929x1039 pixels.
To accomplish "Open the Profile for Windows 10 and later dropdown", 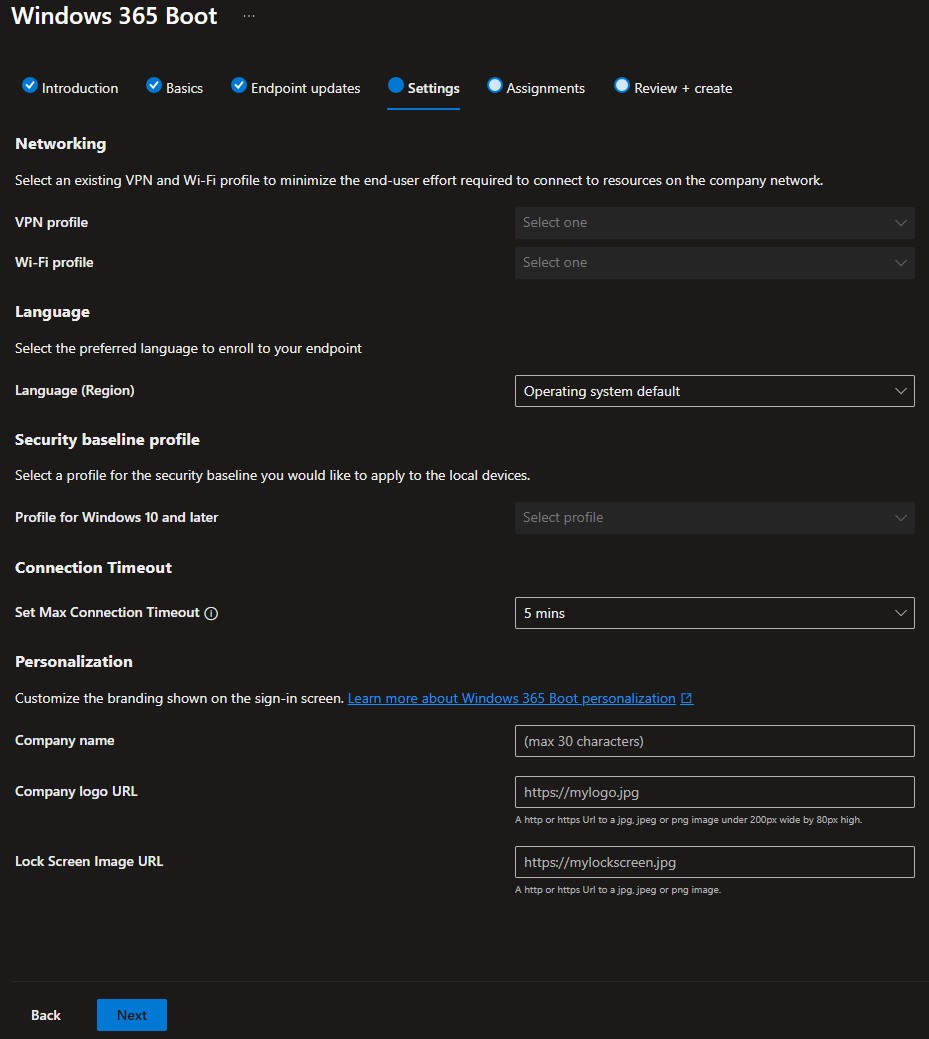I will [x=714, y=518].
